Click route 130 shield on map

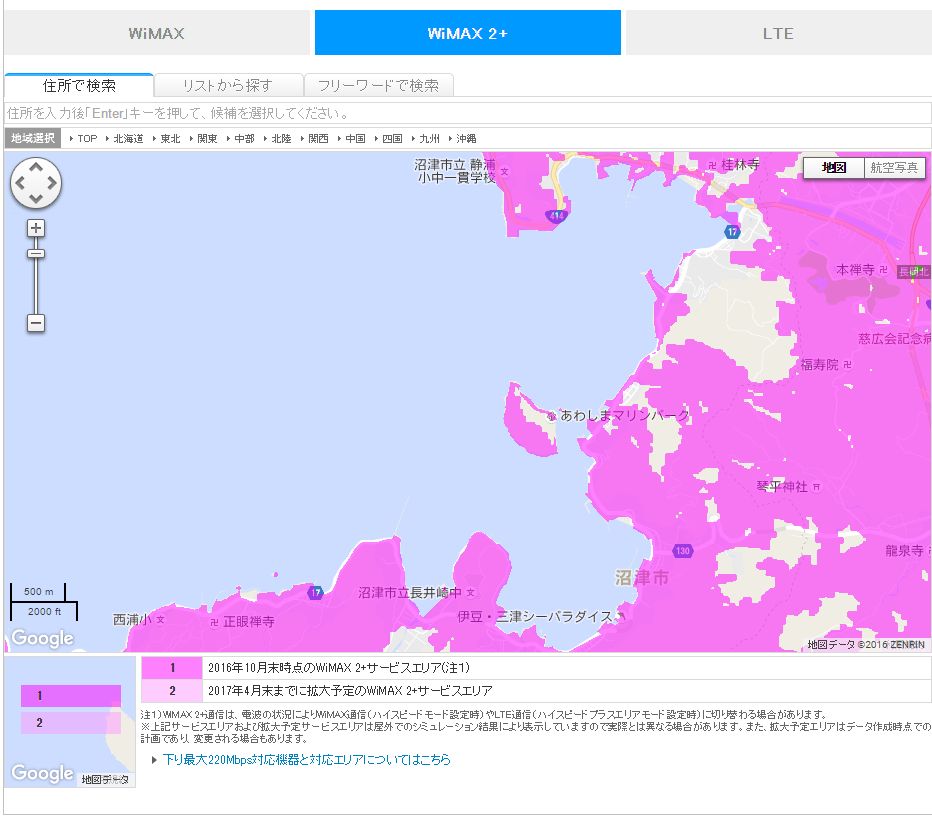tap(682, 551)
